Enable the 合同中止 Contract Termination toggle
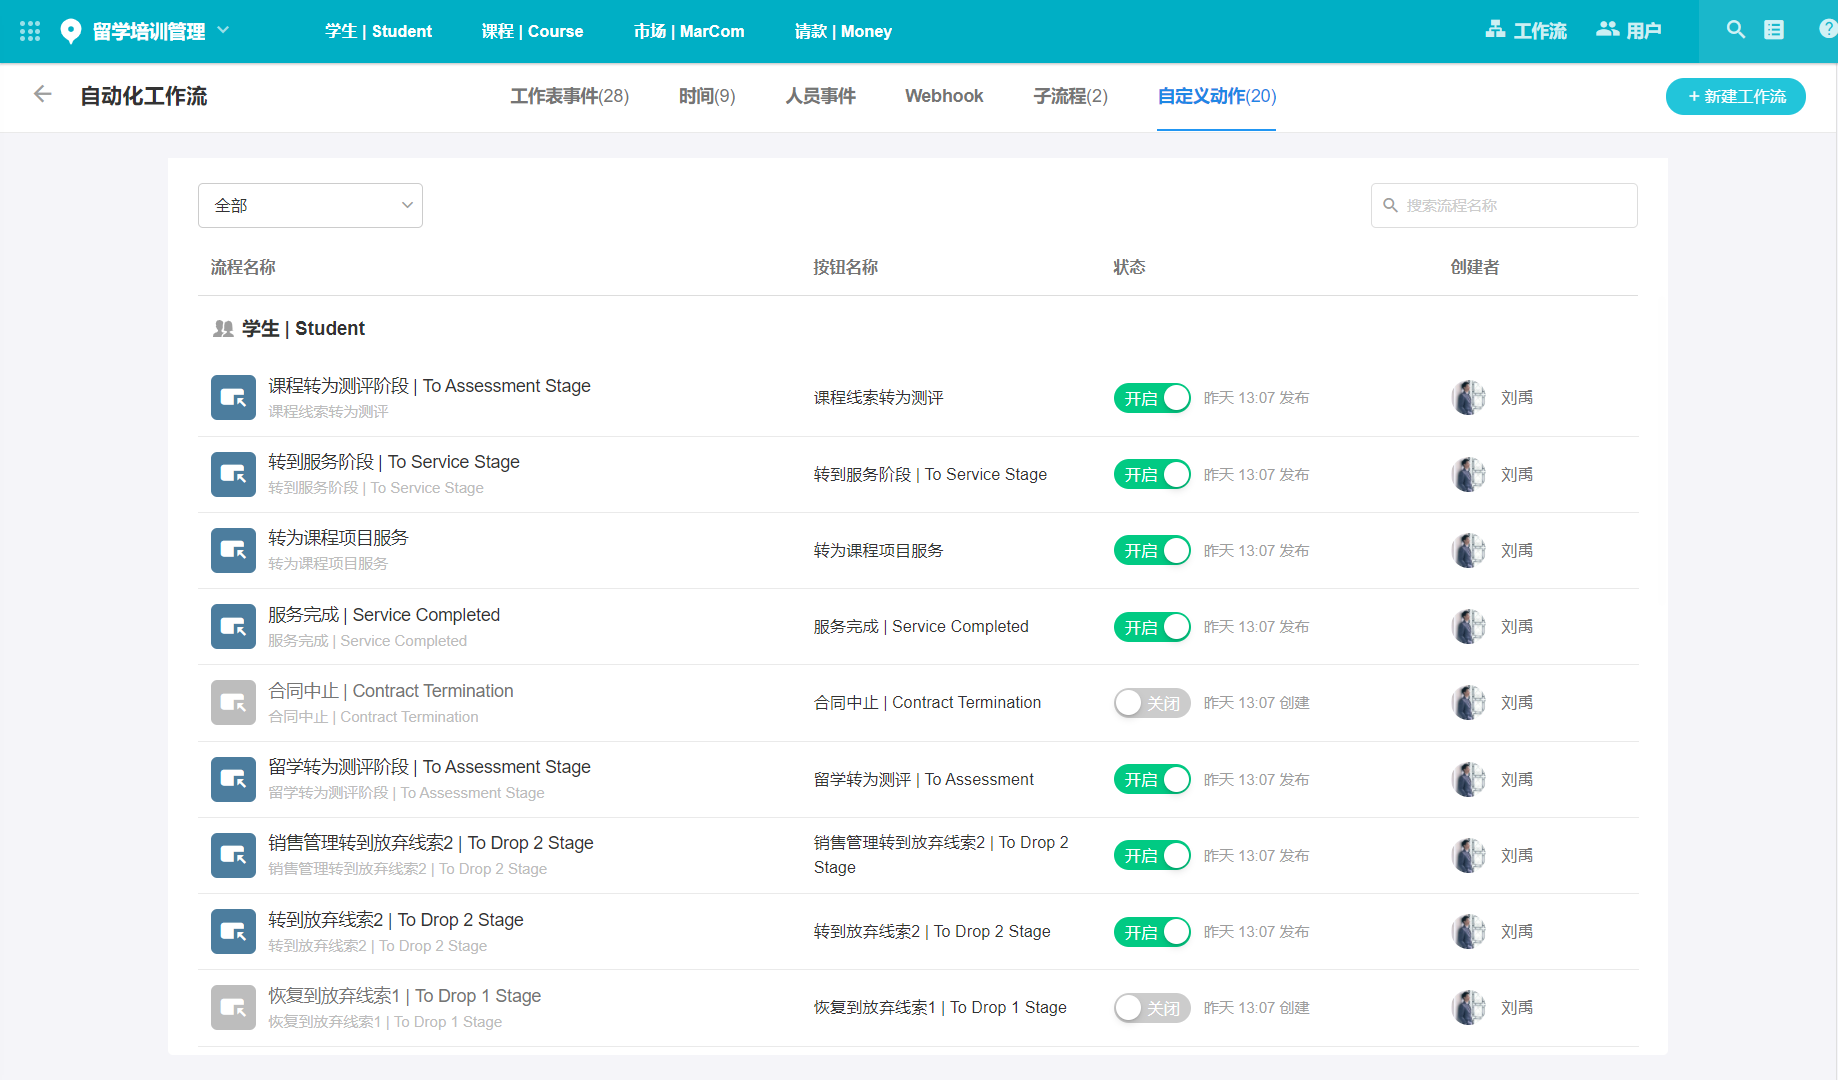Image resolution: width=1838 pixels, height=1080 pixels. (1152, 703)
